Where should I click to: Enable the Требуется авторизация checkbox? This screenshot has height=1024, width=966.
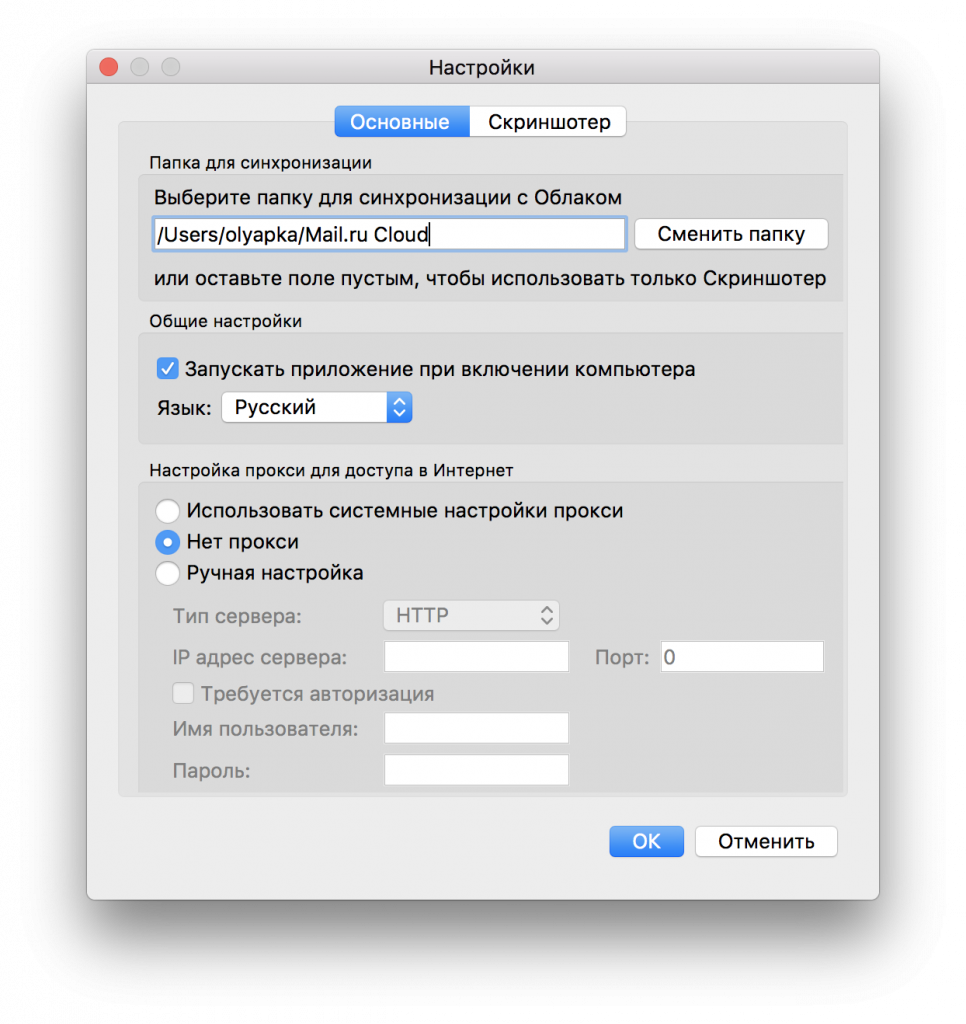coord(183,694)
